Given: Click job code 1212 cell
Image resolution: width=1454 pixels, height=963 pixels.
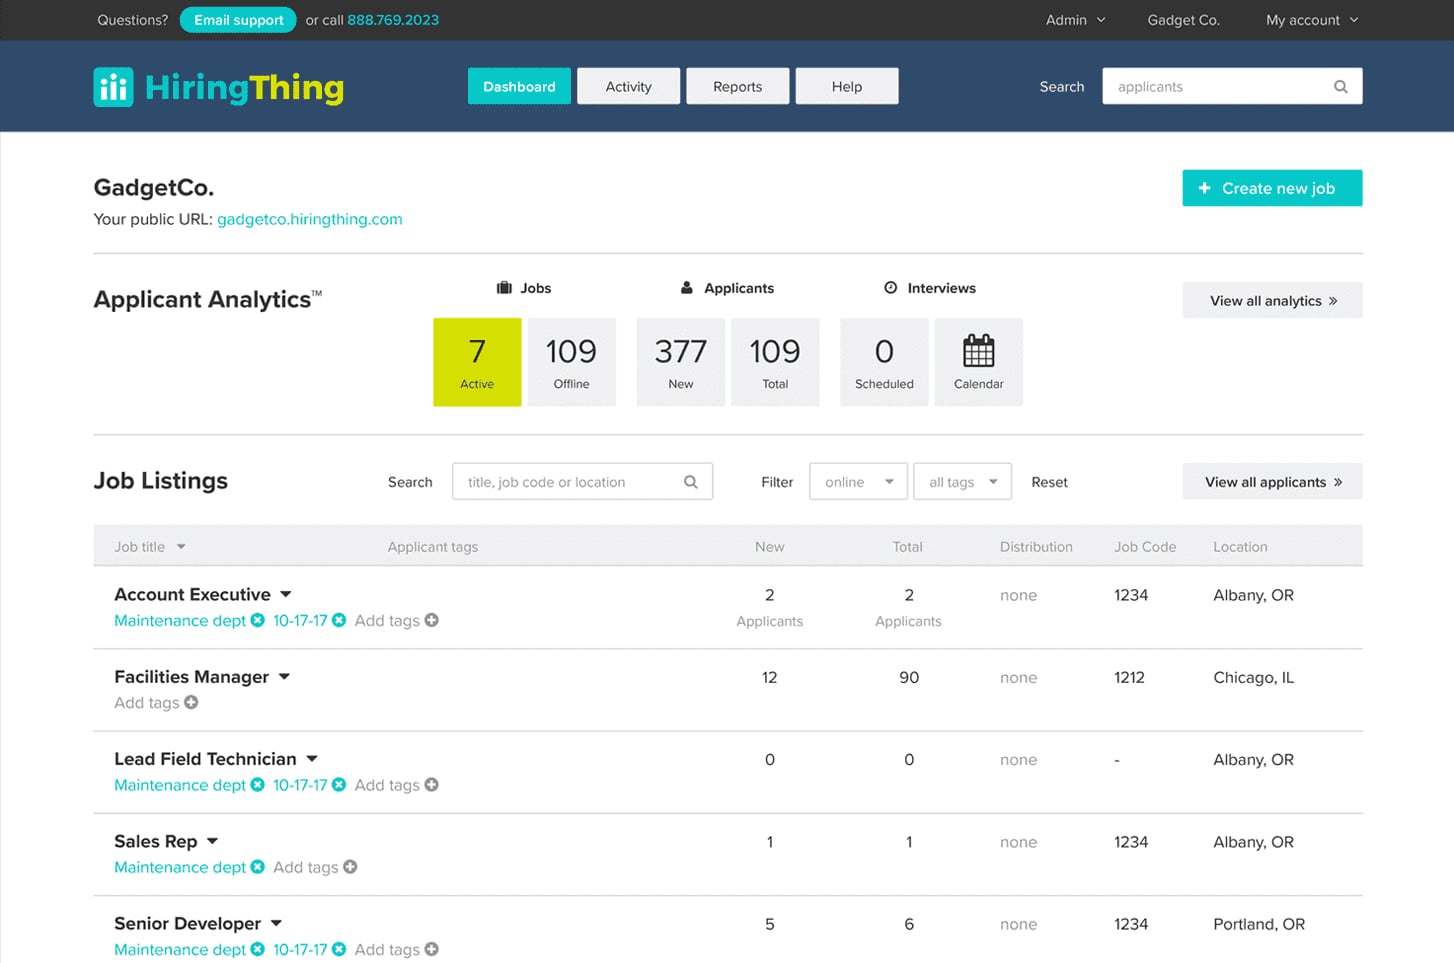Looking at the screenshot, I should (x=1129, y=677).
